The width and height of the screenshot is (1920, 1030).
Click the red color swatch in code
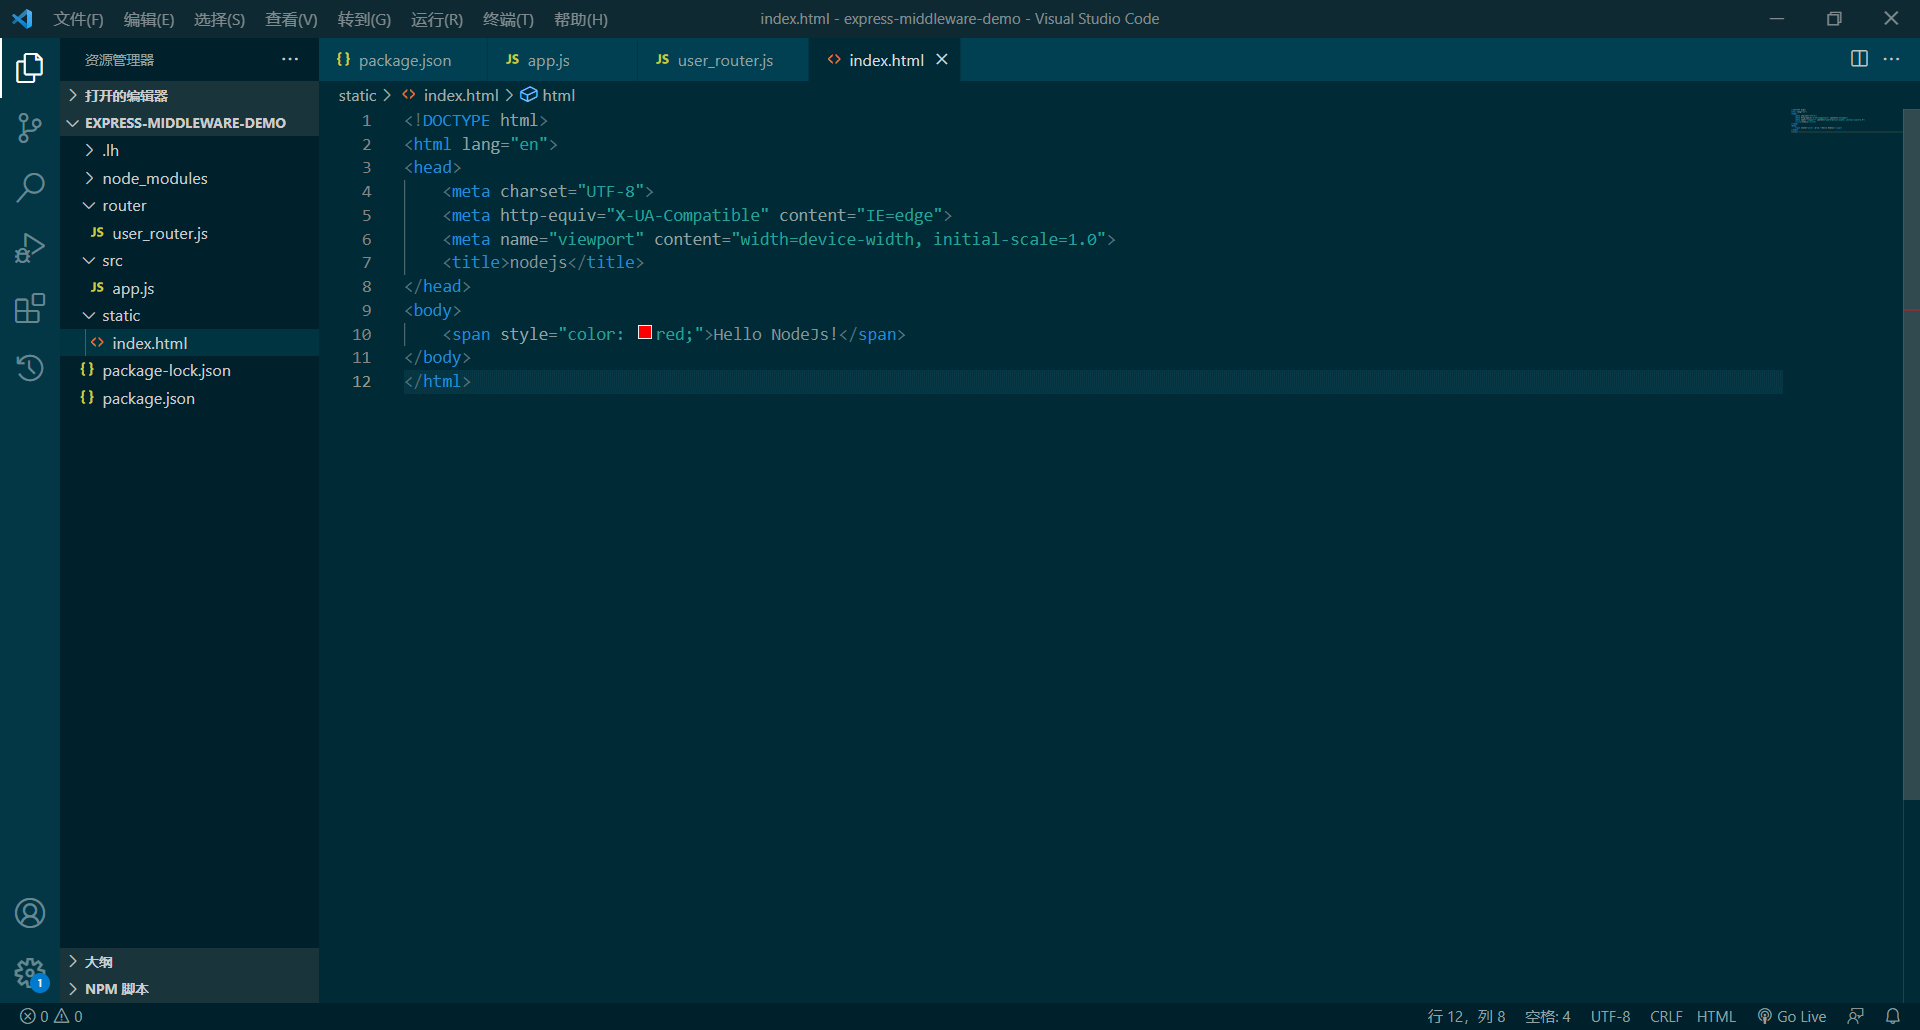[x=645, y=332]
